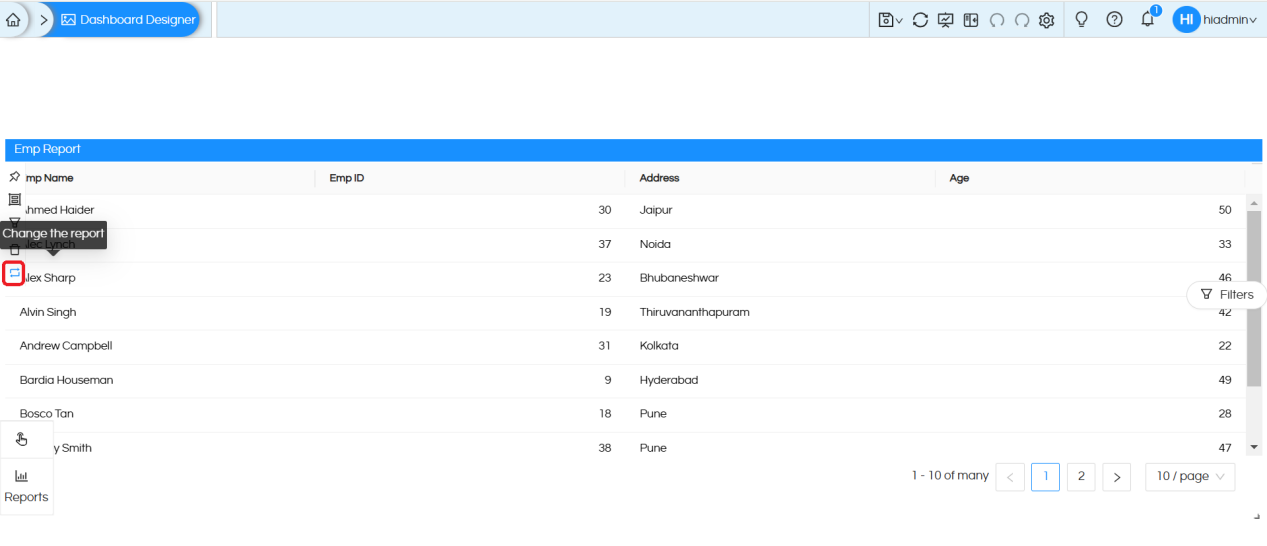Toggle the side panel layout icon
The image size is (1267, 546).
pos(971,20)
